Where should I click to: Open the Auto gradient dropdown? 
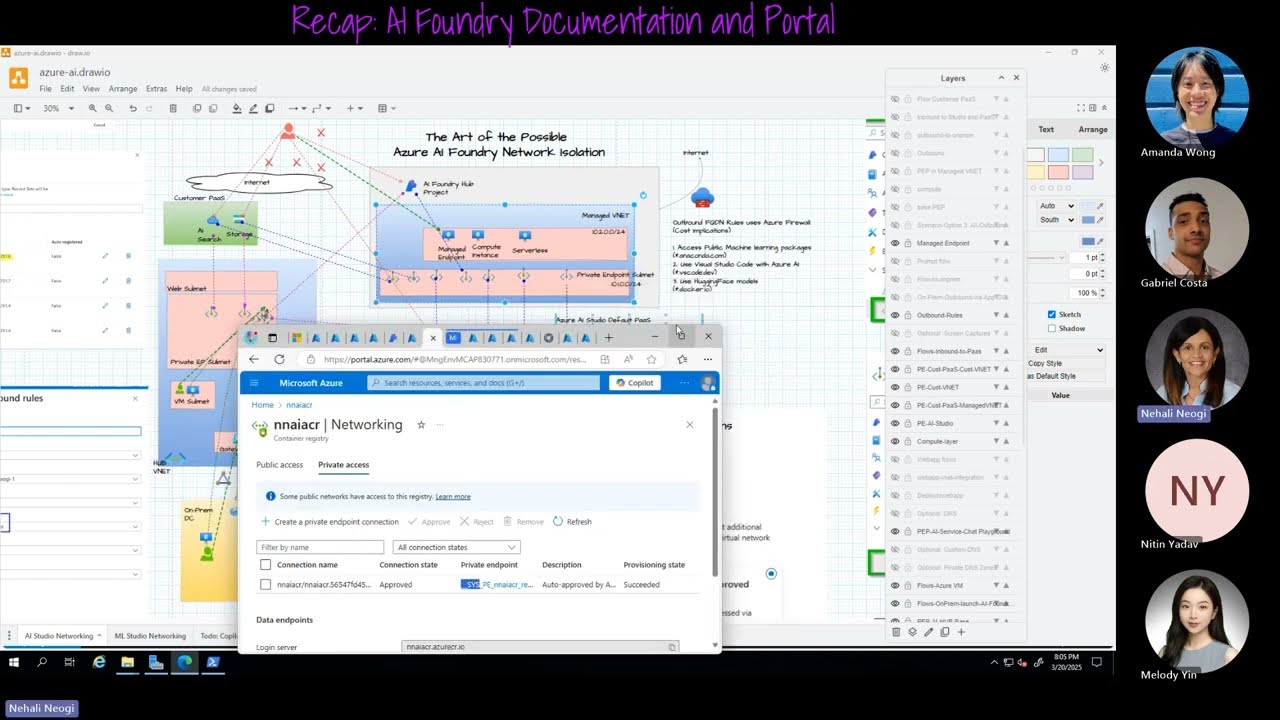pos(1056,206)
